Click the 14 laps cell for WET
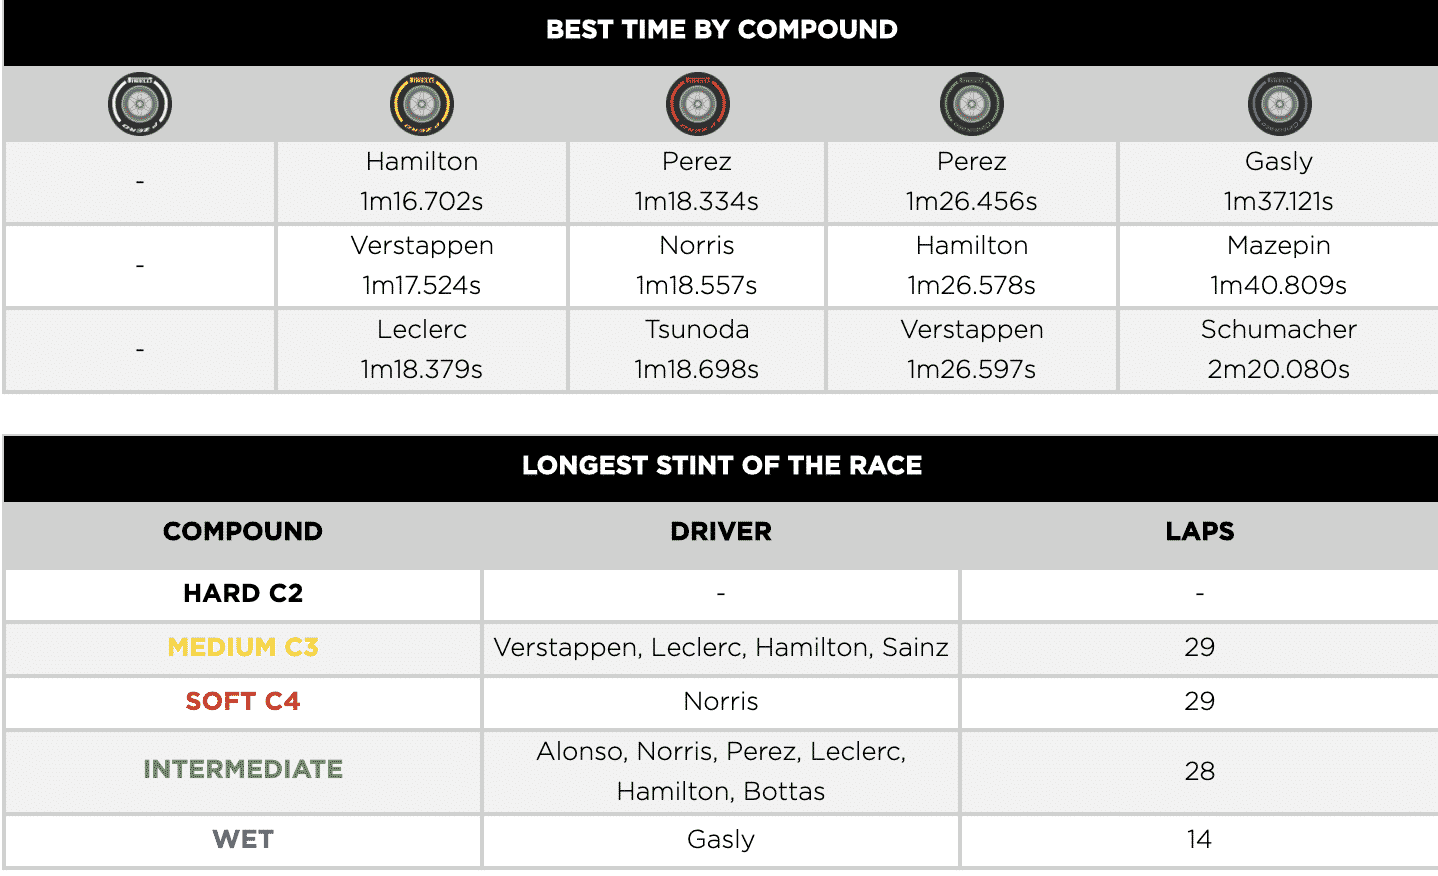 pos(1200,840)
